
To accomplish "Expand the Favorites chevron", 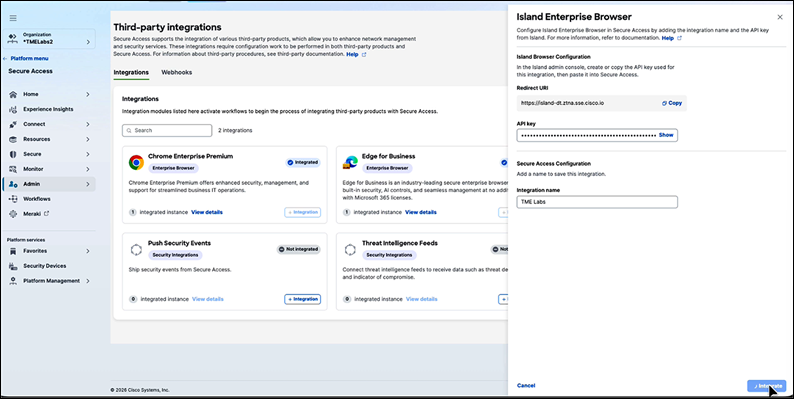I will tap(88, 251).
